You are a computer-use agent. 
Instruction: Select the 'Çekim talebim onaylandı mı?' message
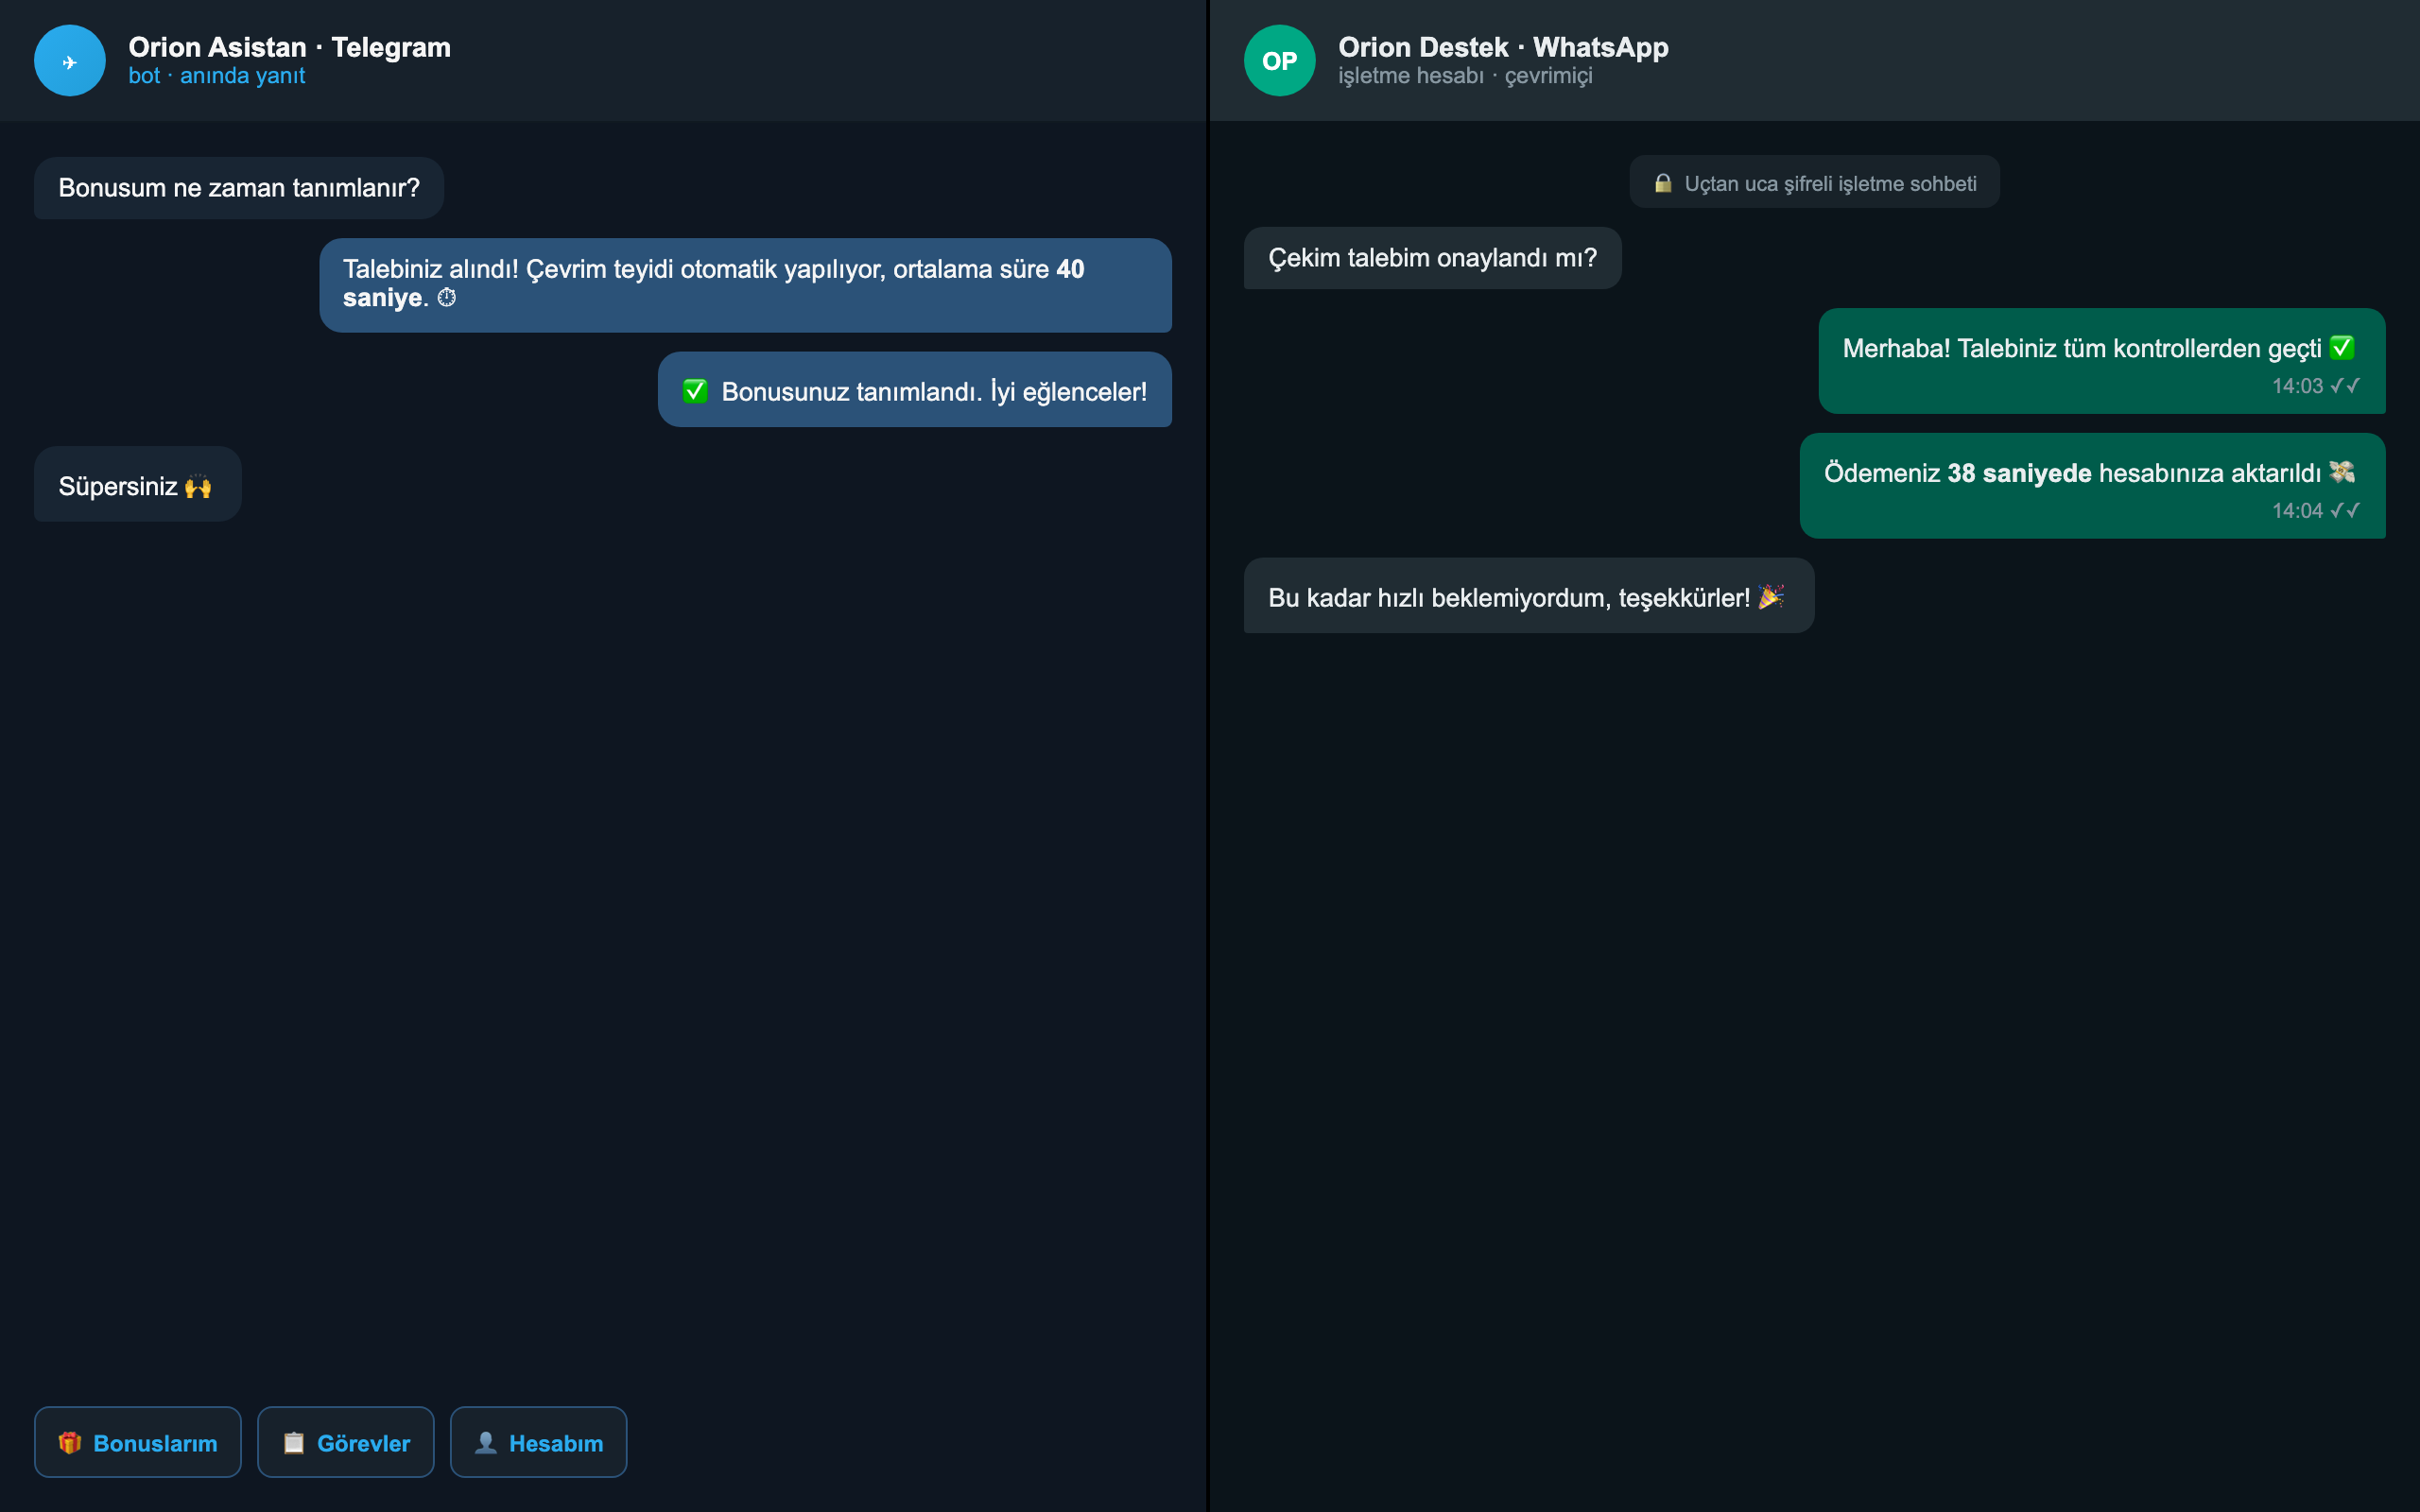[1433, 258]
